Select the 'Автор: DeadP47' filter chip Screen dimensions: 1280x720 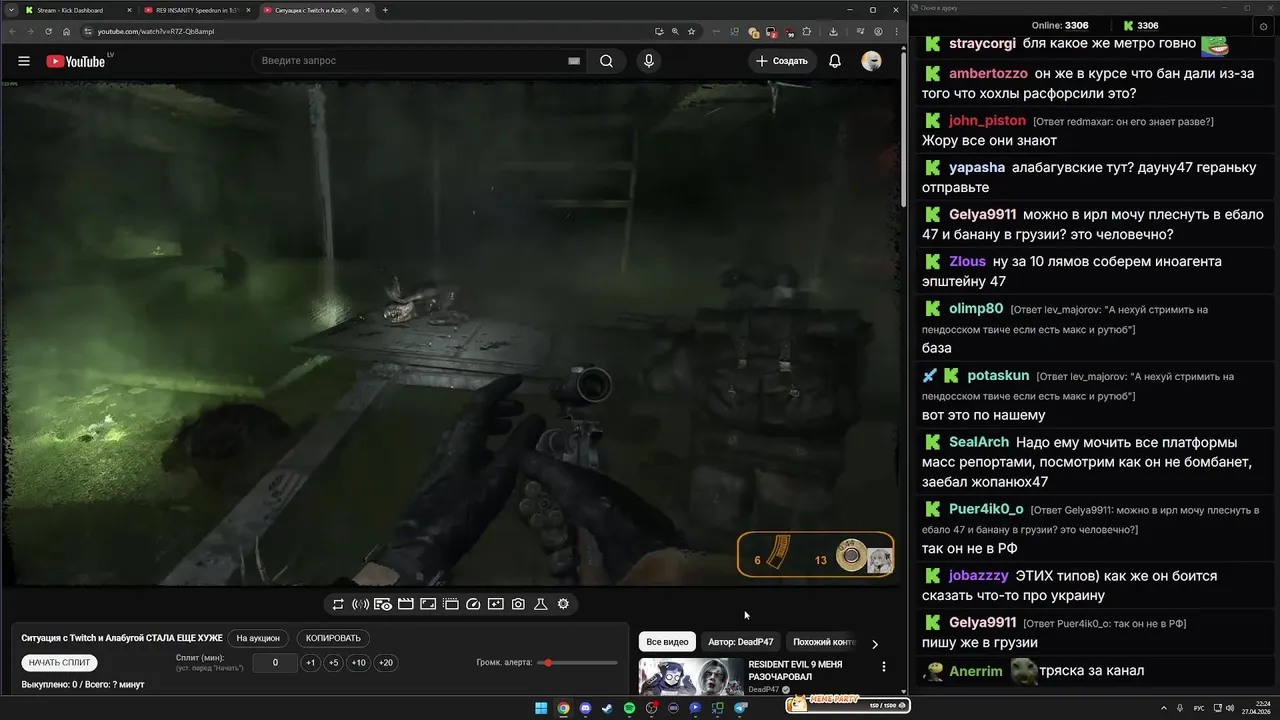click(740, 642)
